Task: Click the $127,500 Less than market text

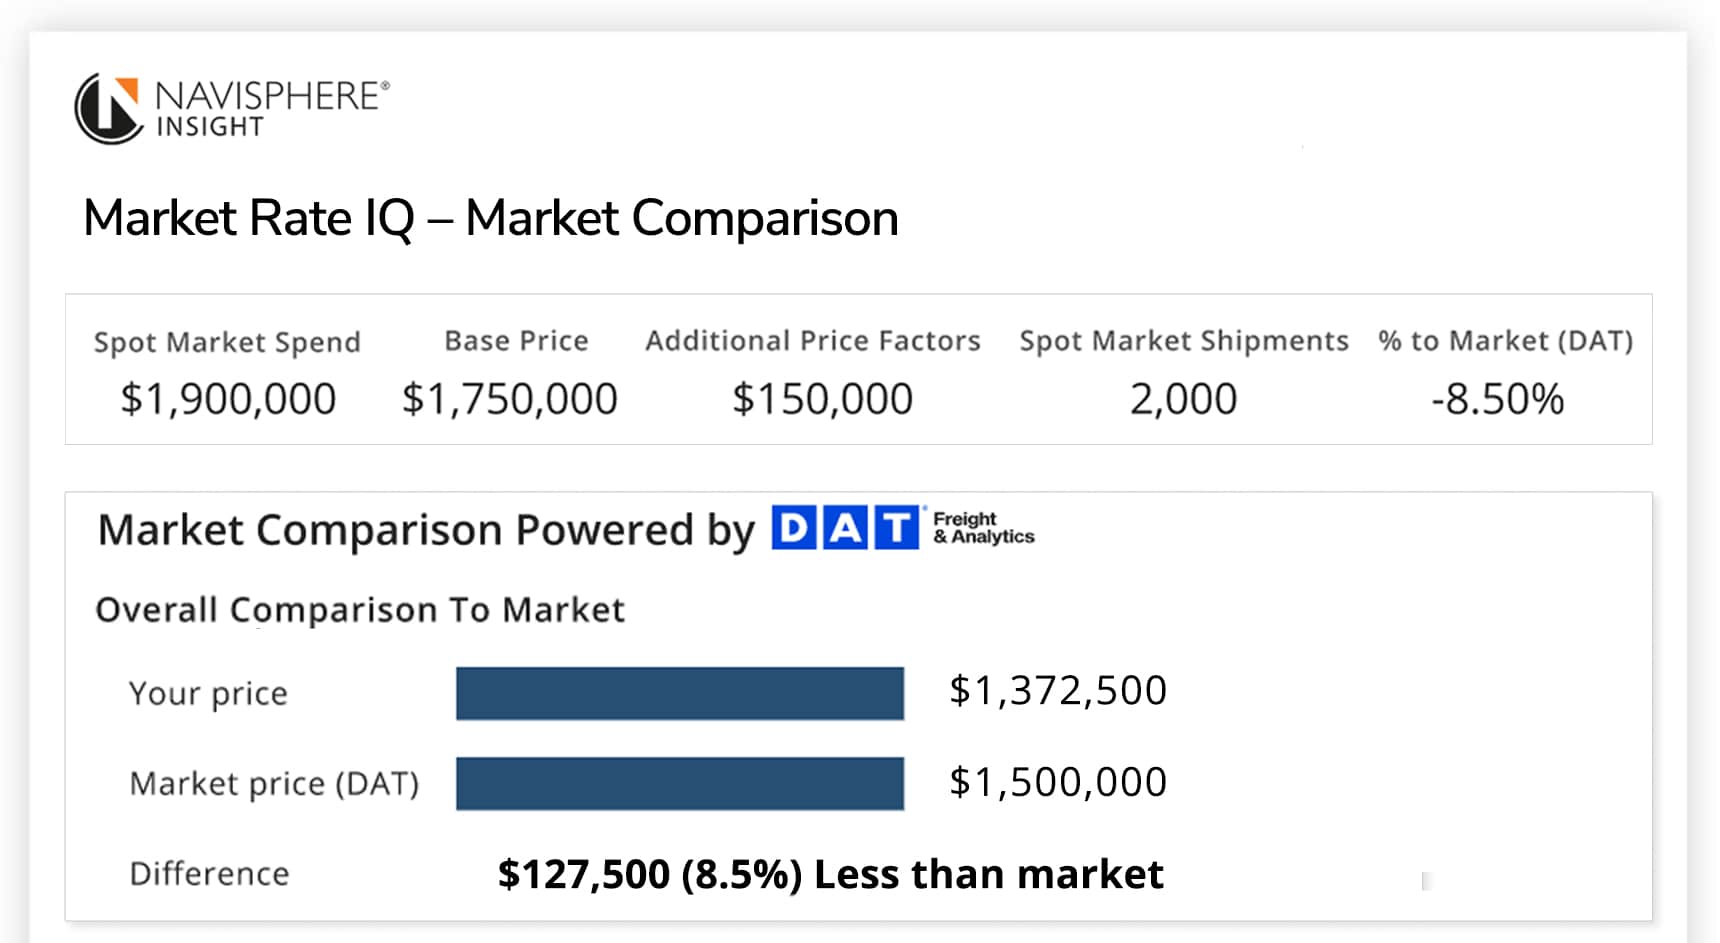Action: pos(830,874)
